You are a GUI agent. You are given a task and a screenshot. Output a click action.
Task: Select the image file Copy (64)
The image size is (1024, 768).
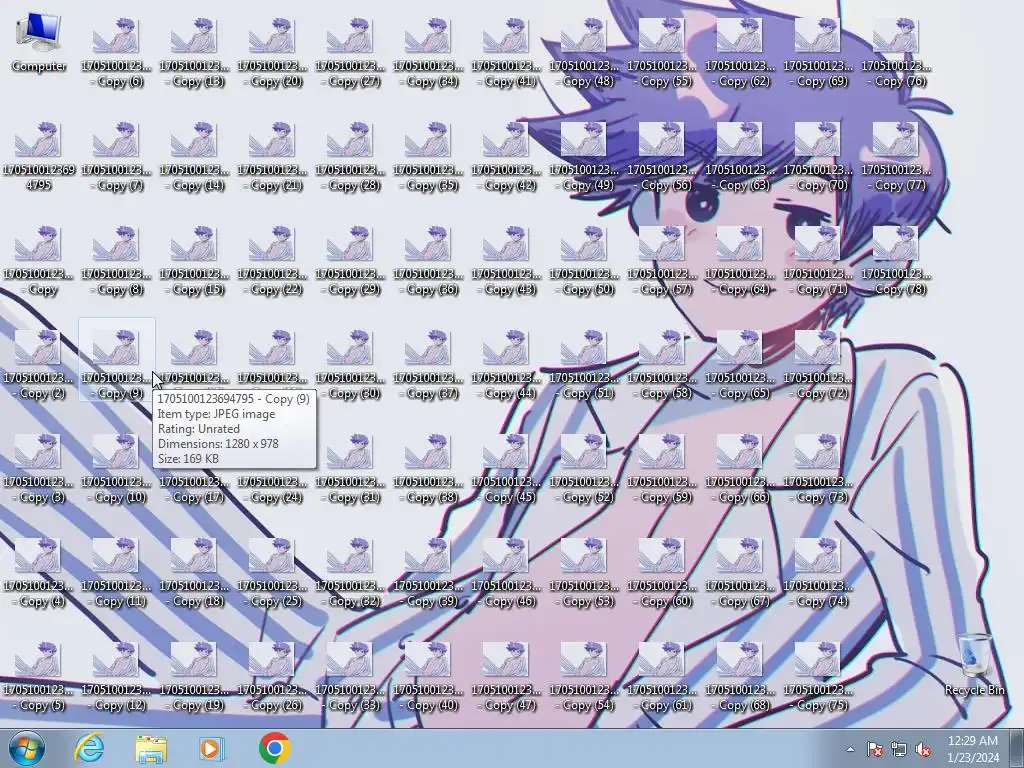(740, 260)
